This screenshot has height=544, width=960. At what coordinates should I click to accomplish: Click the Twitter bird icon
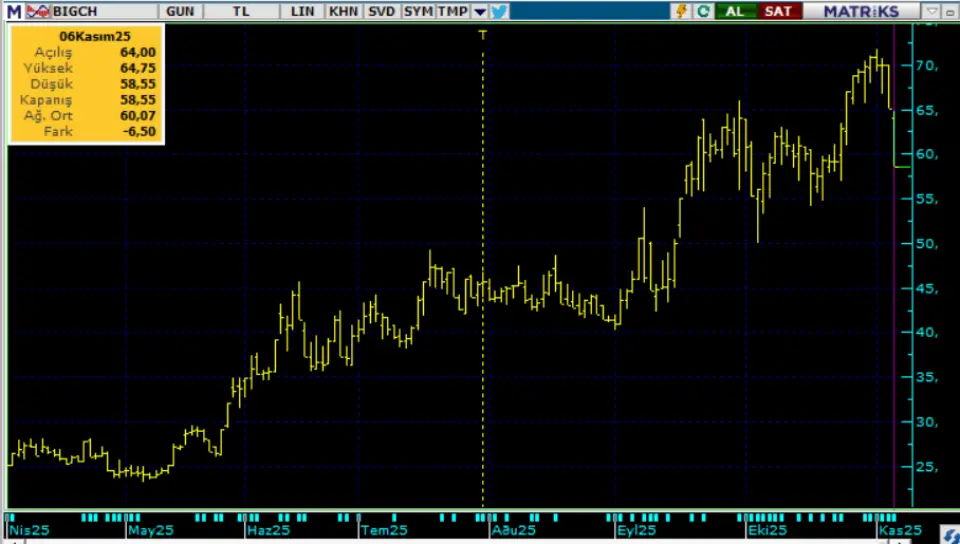click(499, 11)
